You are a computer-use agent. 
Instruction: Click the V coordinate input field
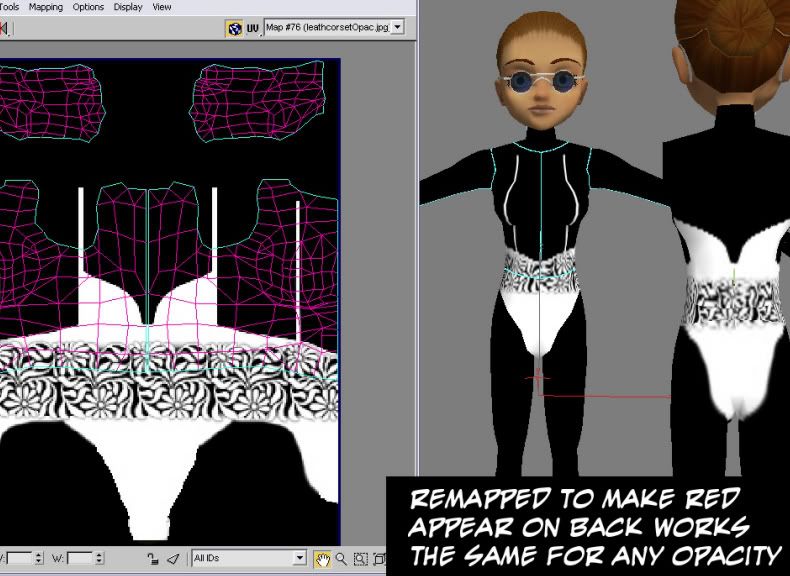pos(19,558)
